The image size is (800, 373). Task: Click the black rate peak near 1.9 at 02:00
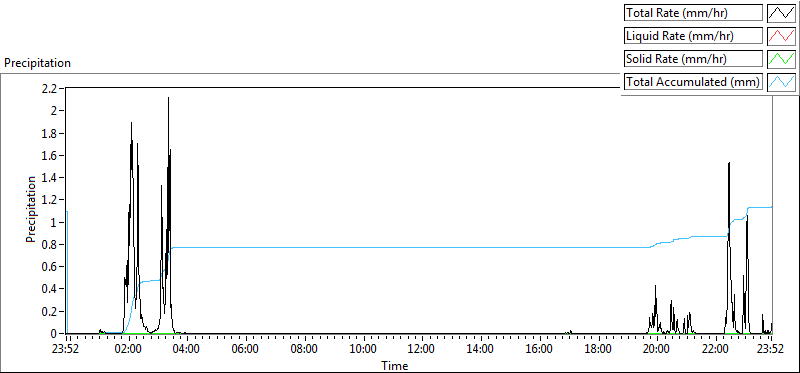pos(132,124)
